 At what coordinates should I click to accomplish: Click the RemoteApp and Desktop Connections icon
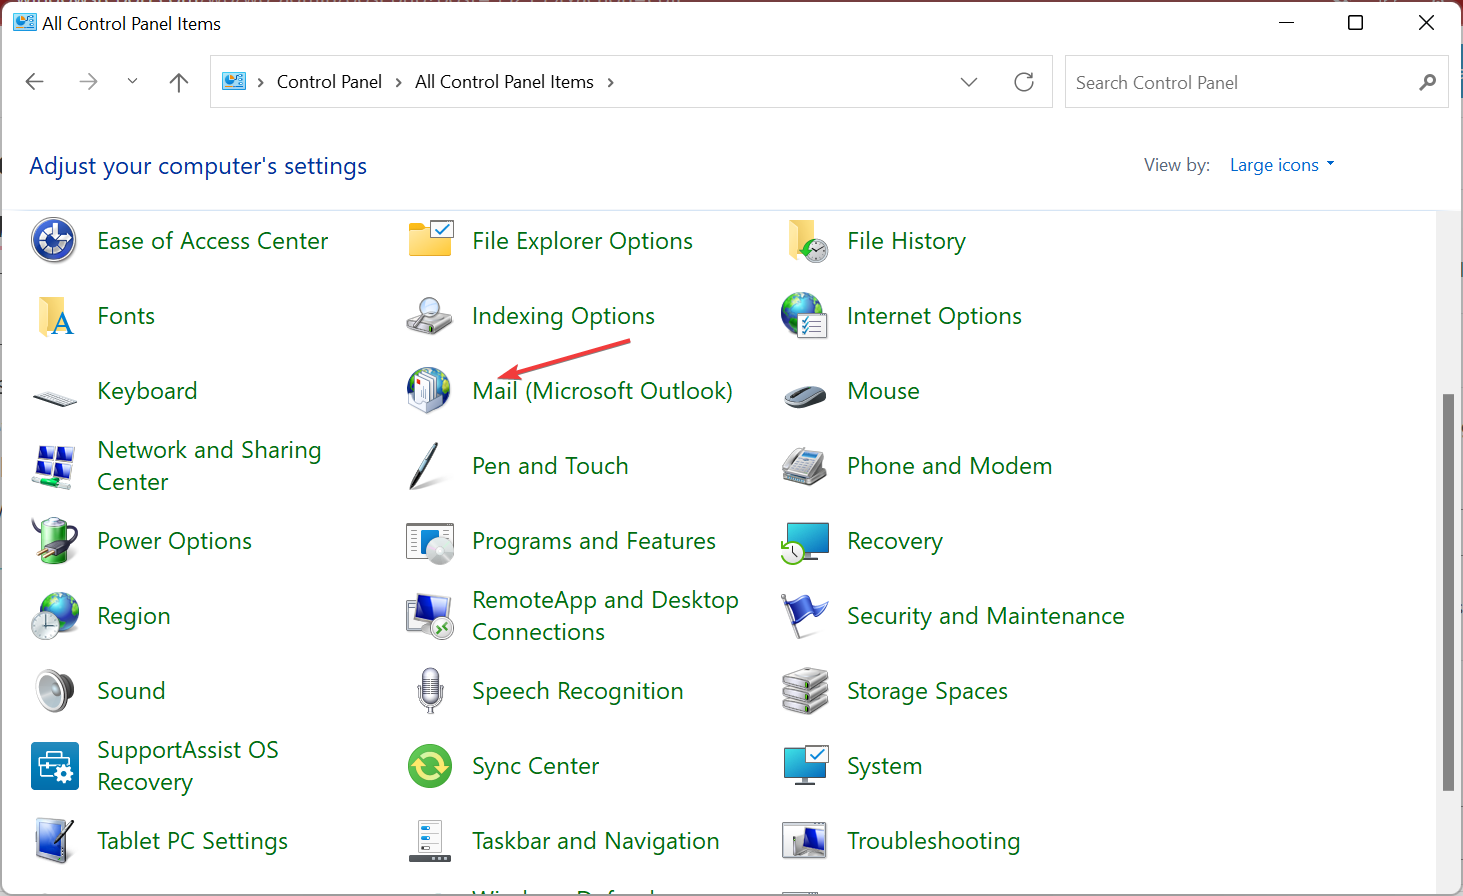click(x=430, y=616)
